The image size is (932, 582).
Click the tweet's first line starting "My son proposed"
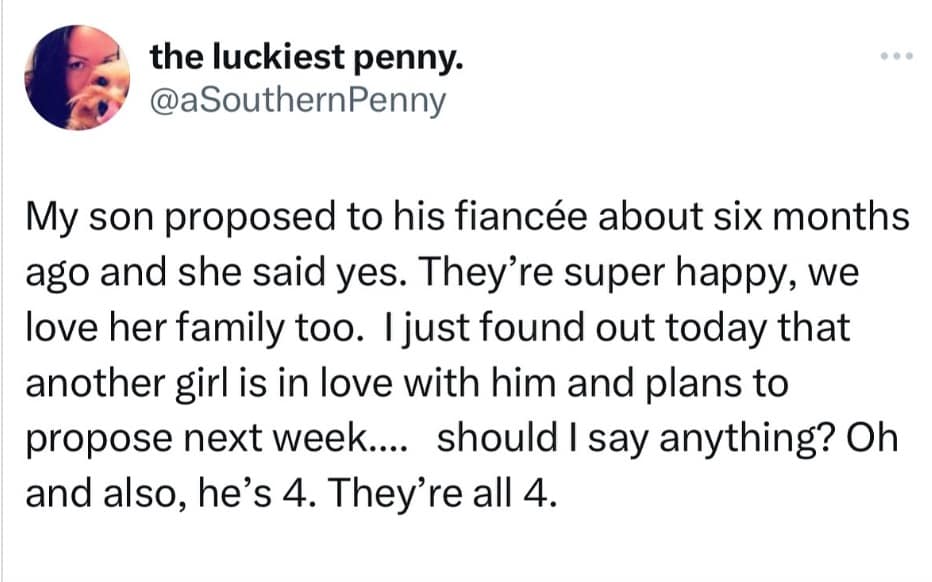pos(466,218)
